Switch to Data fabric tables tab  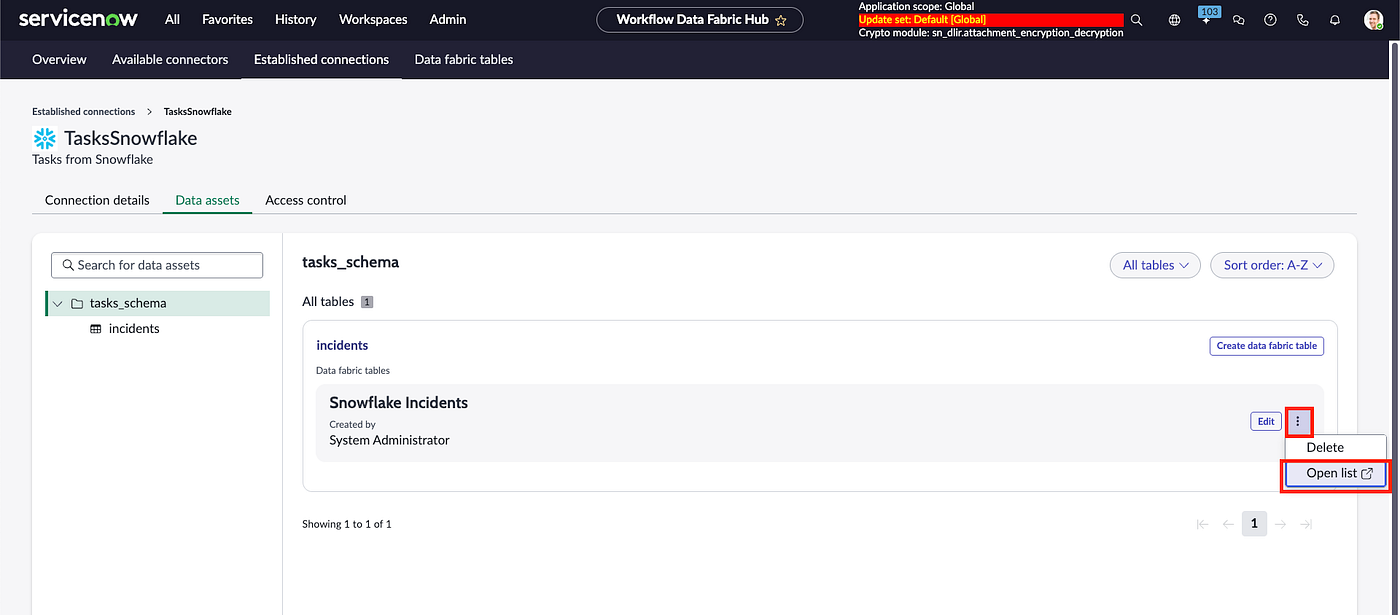(x=464, y=59)
